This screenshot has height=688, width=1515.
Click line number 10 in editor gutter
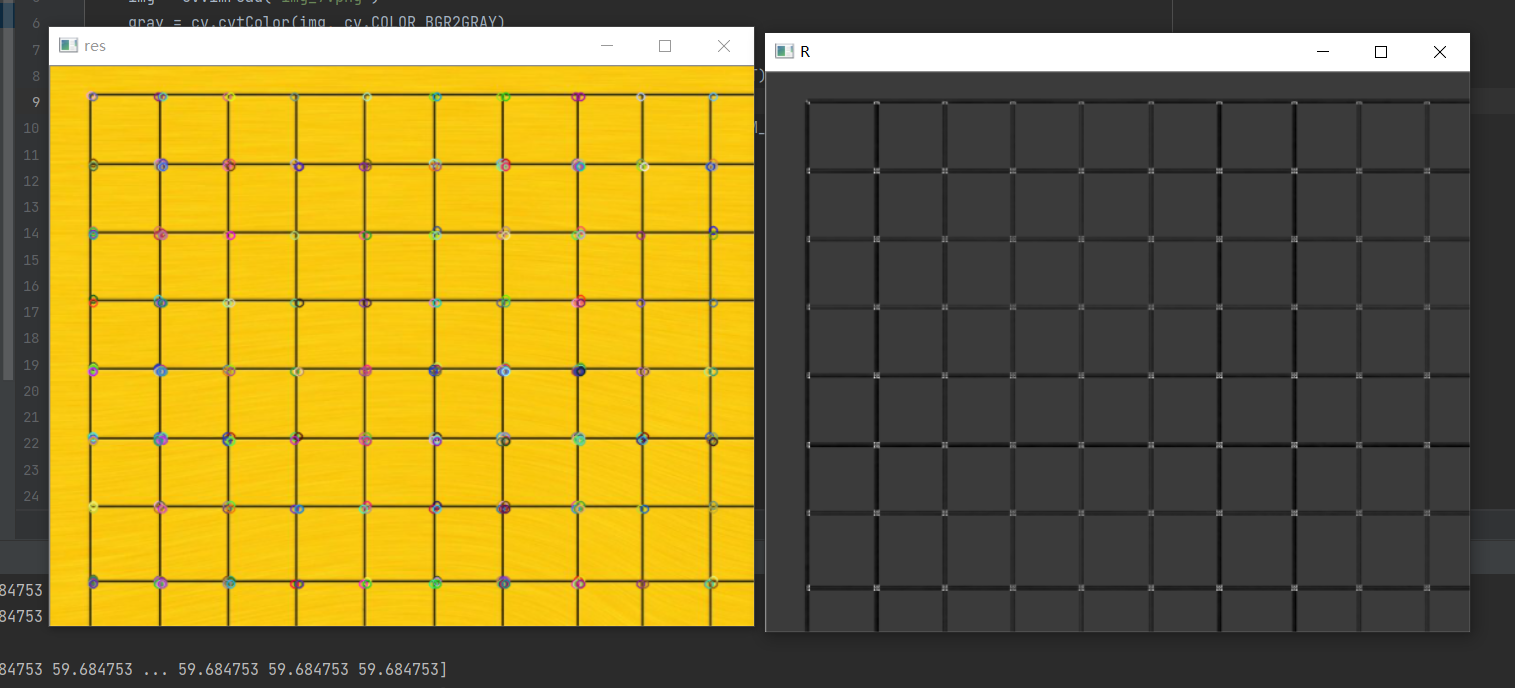pyautogui.click(x=30, y=128)
